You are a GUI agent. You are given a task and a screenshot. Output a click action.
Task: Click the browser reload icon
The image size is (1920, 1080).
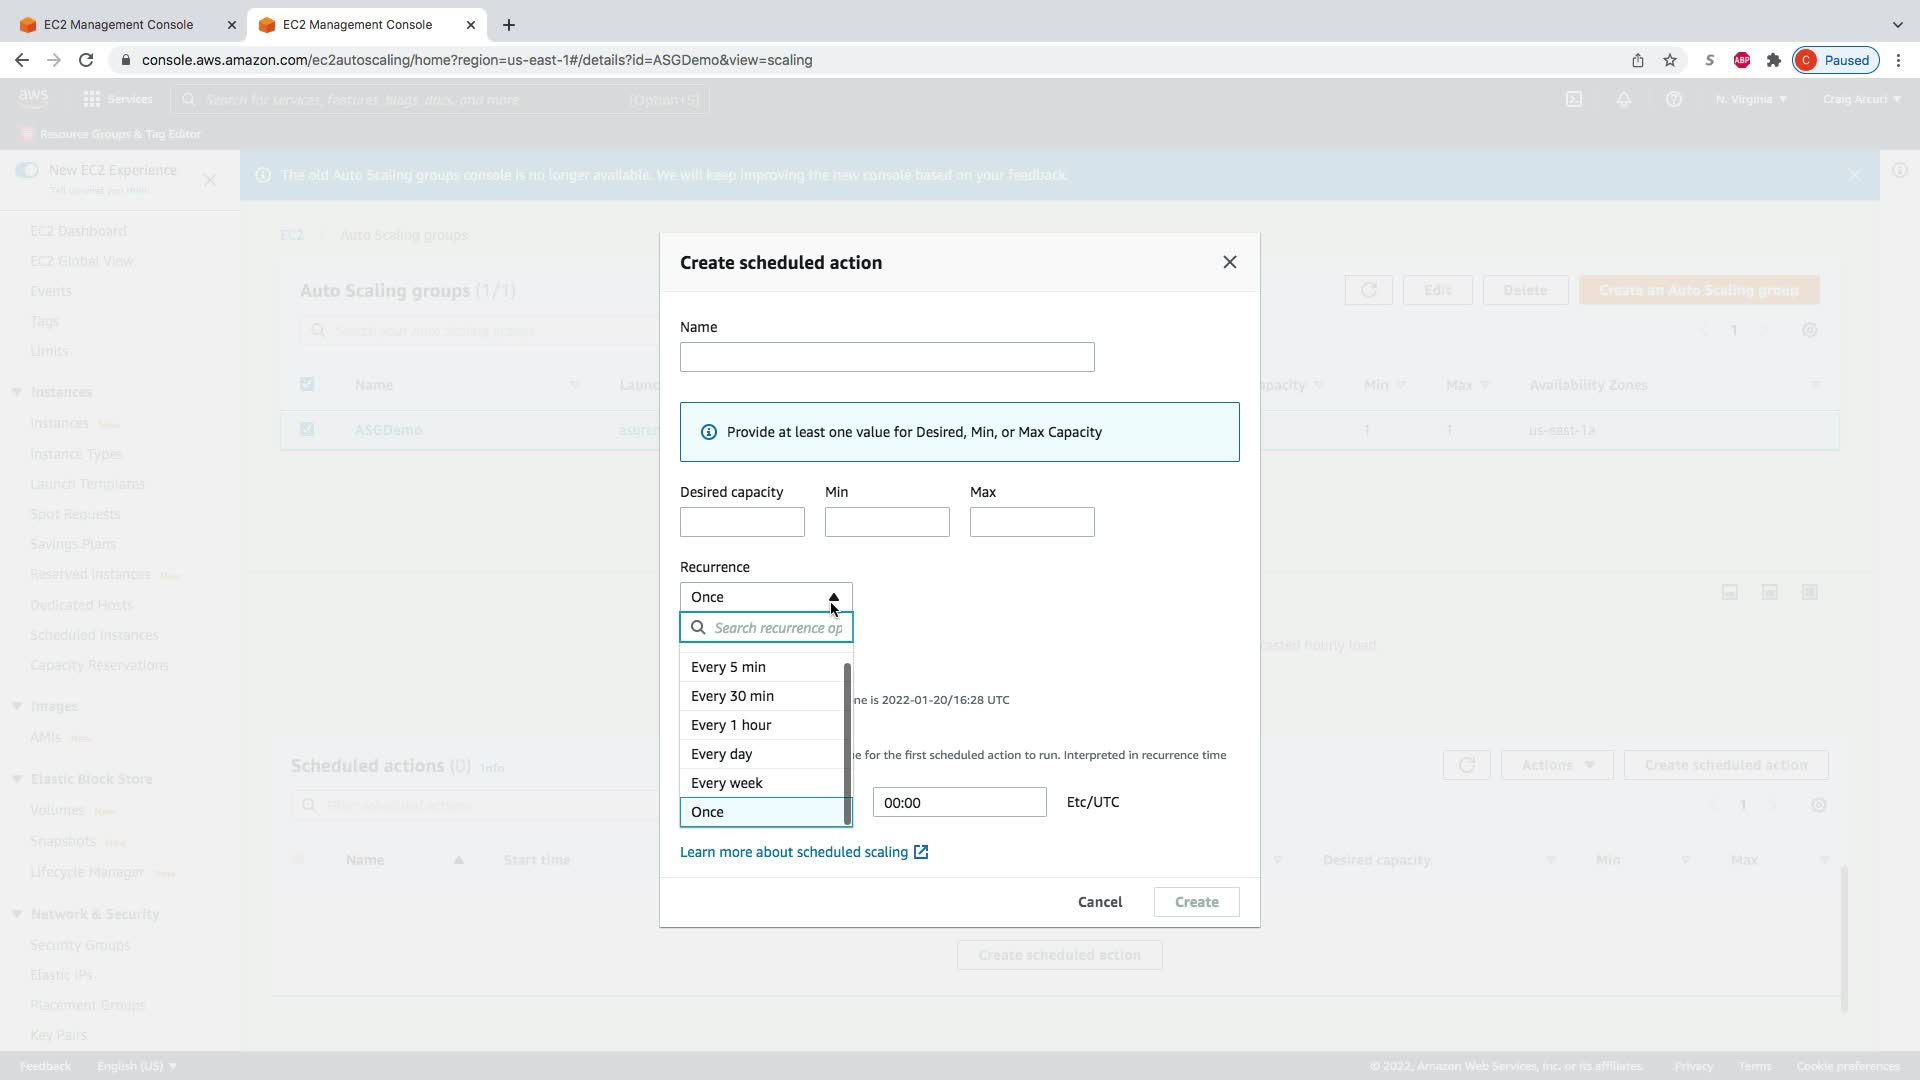86,60
